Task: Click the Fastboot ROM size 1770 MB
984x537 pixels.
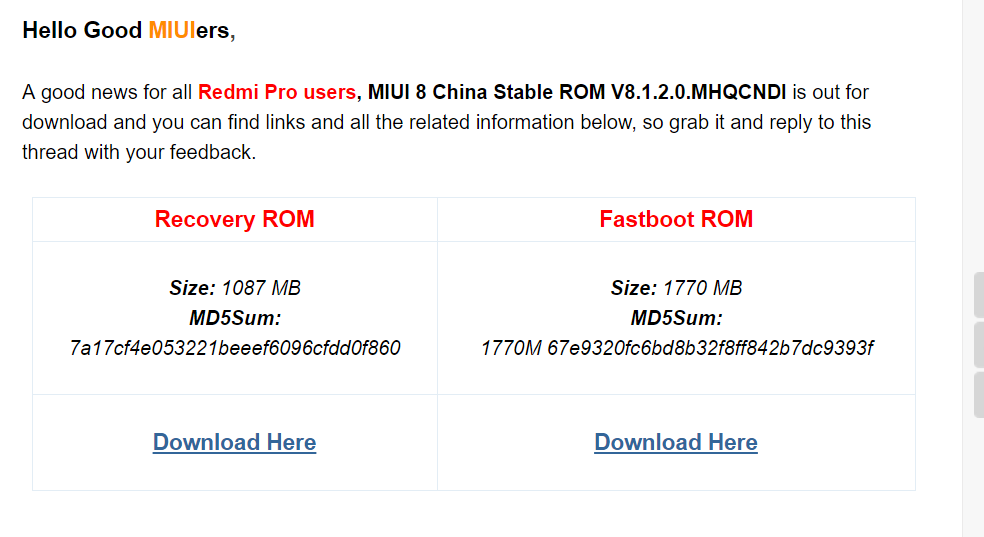Action: pos(702,288)
